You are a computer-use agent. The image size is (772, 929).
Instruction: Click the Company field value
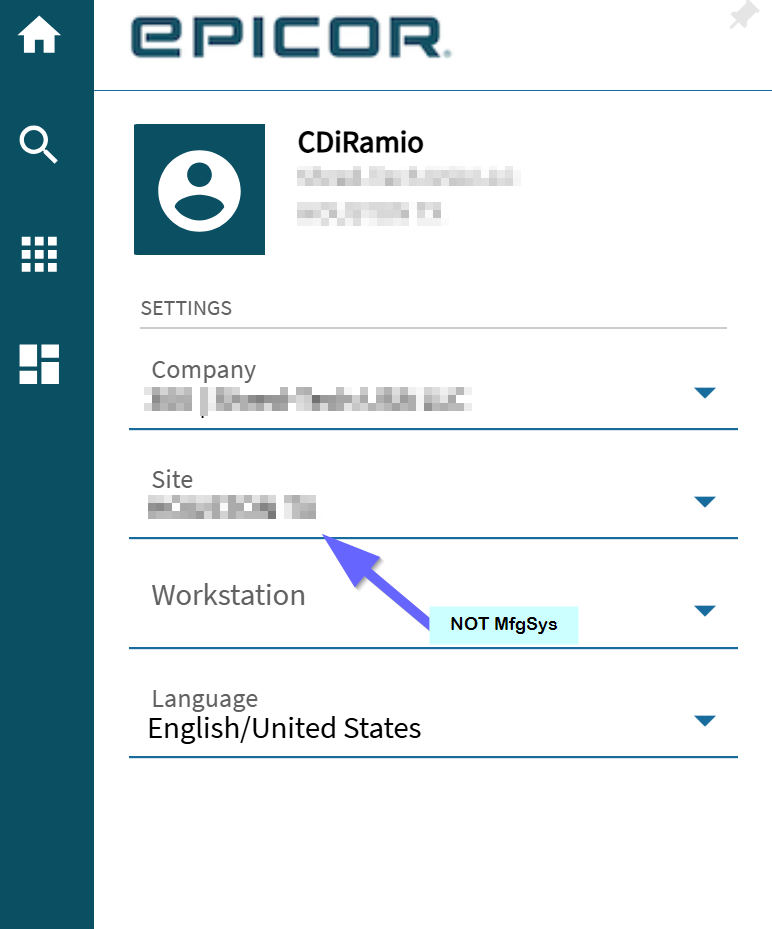(x=308, y=399)
